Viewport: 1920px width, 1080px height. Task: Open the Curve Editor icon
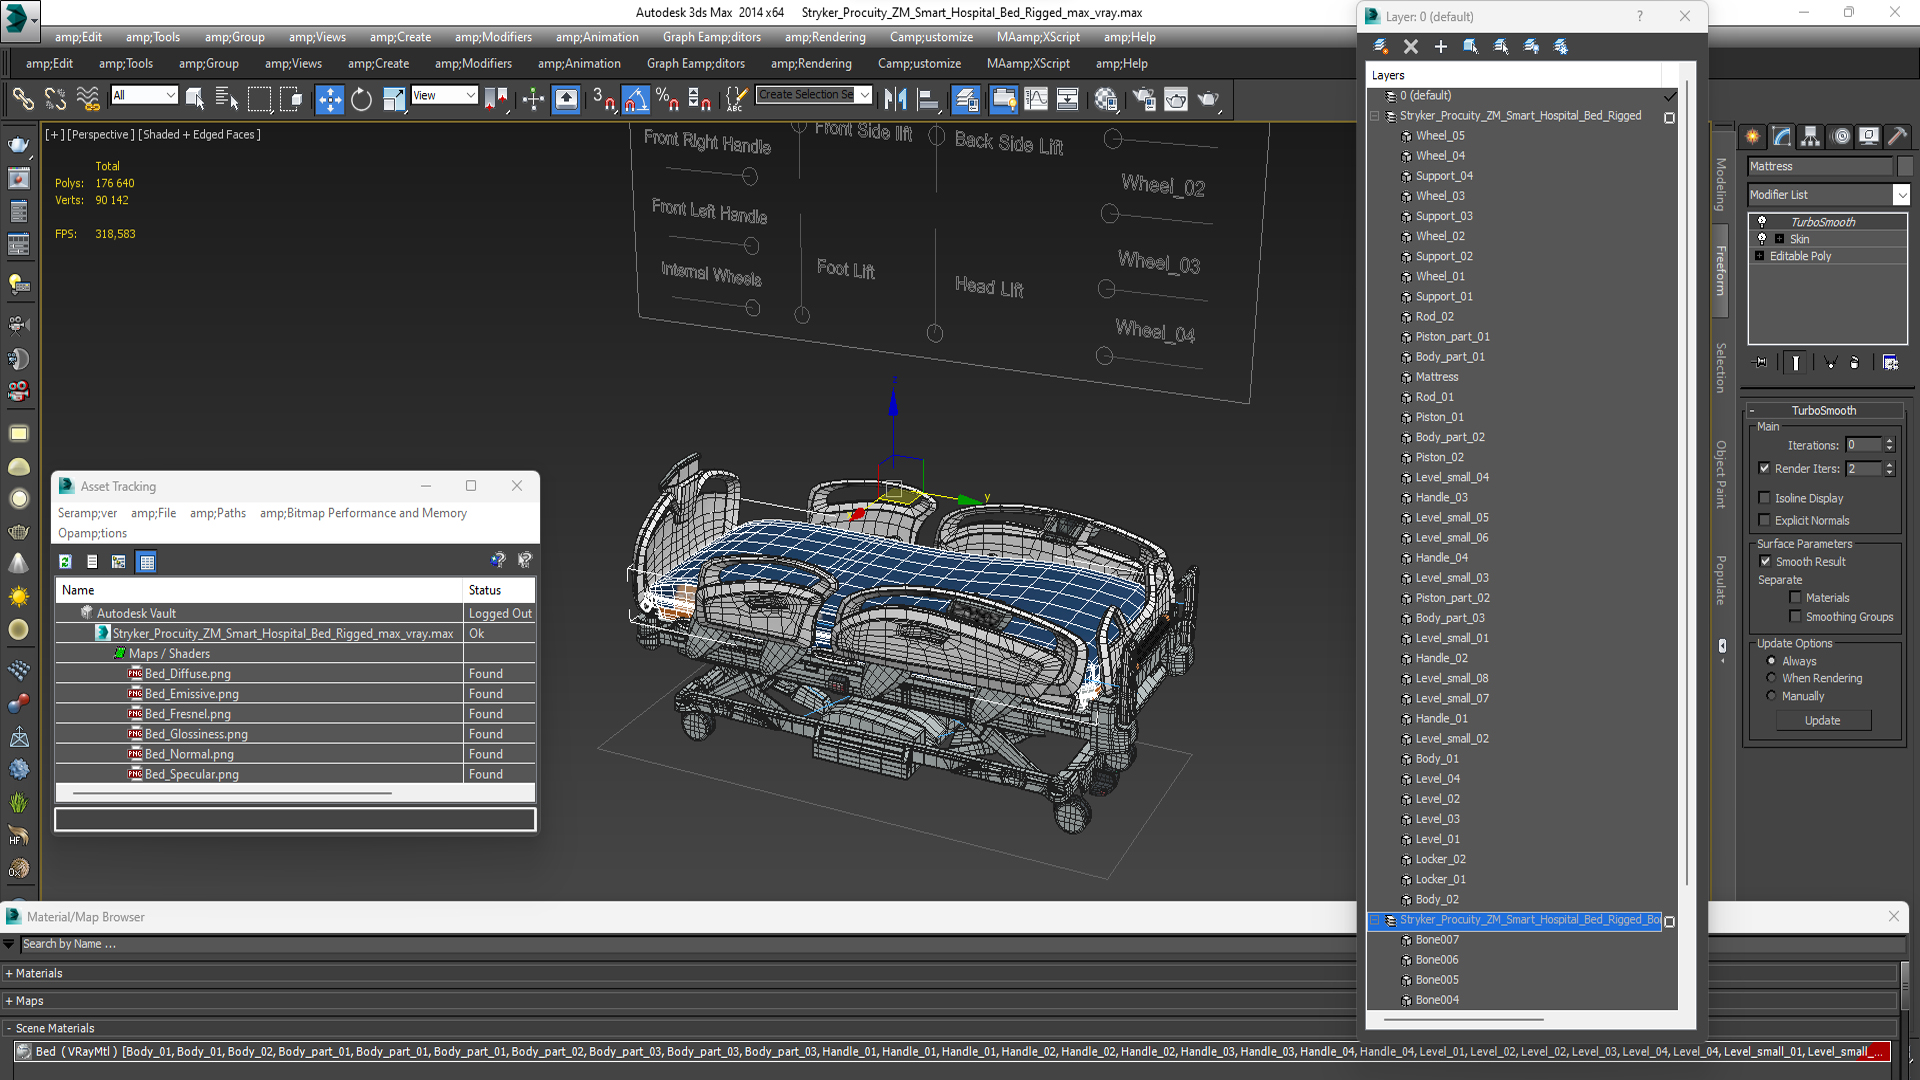tap(1036, 98)
